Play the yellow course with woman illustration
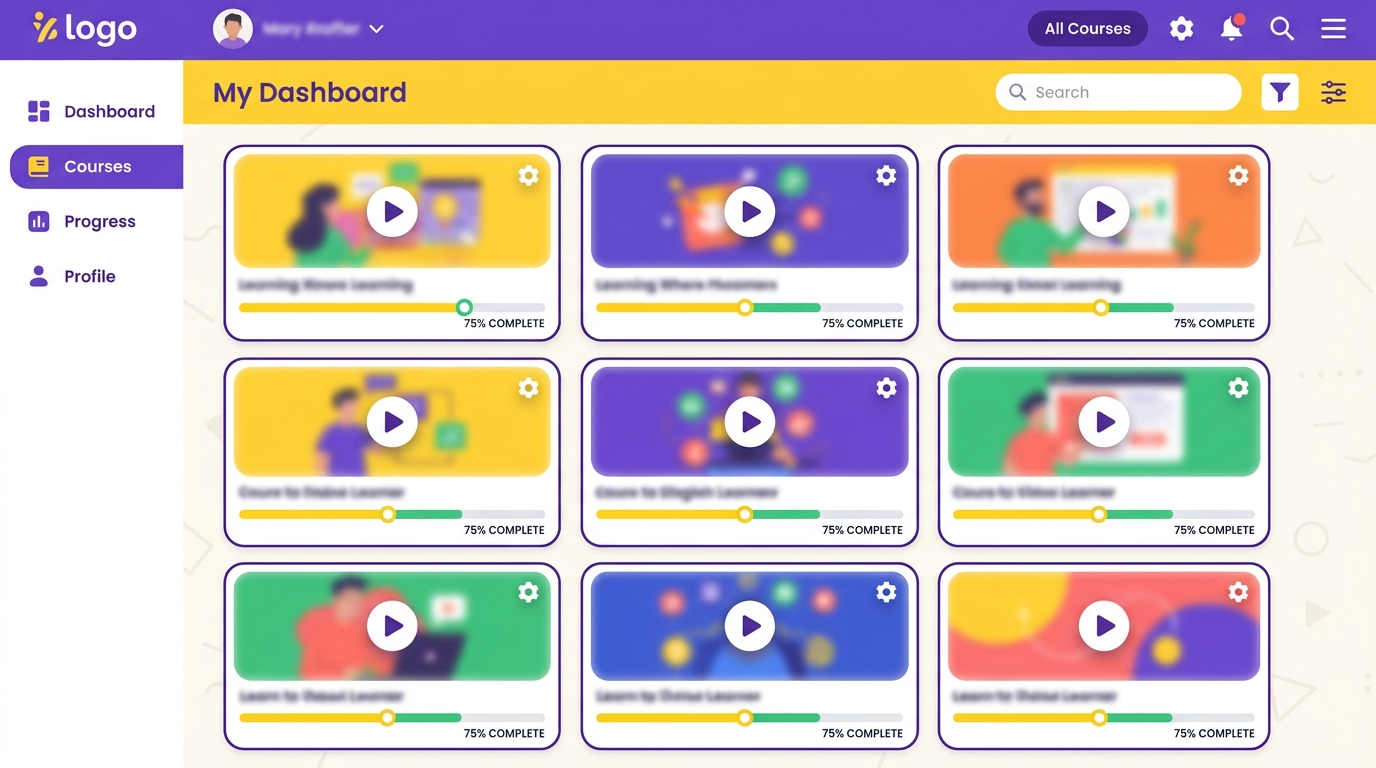Screen dimensions: 1376x768 (x=392, y=211)
